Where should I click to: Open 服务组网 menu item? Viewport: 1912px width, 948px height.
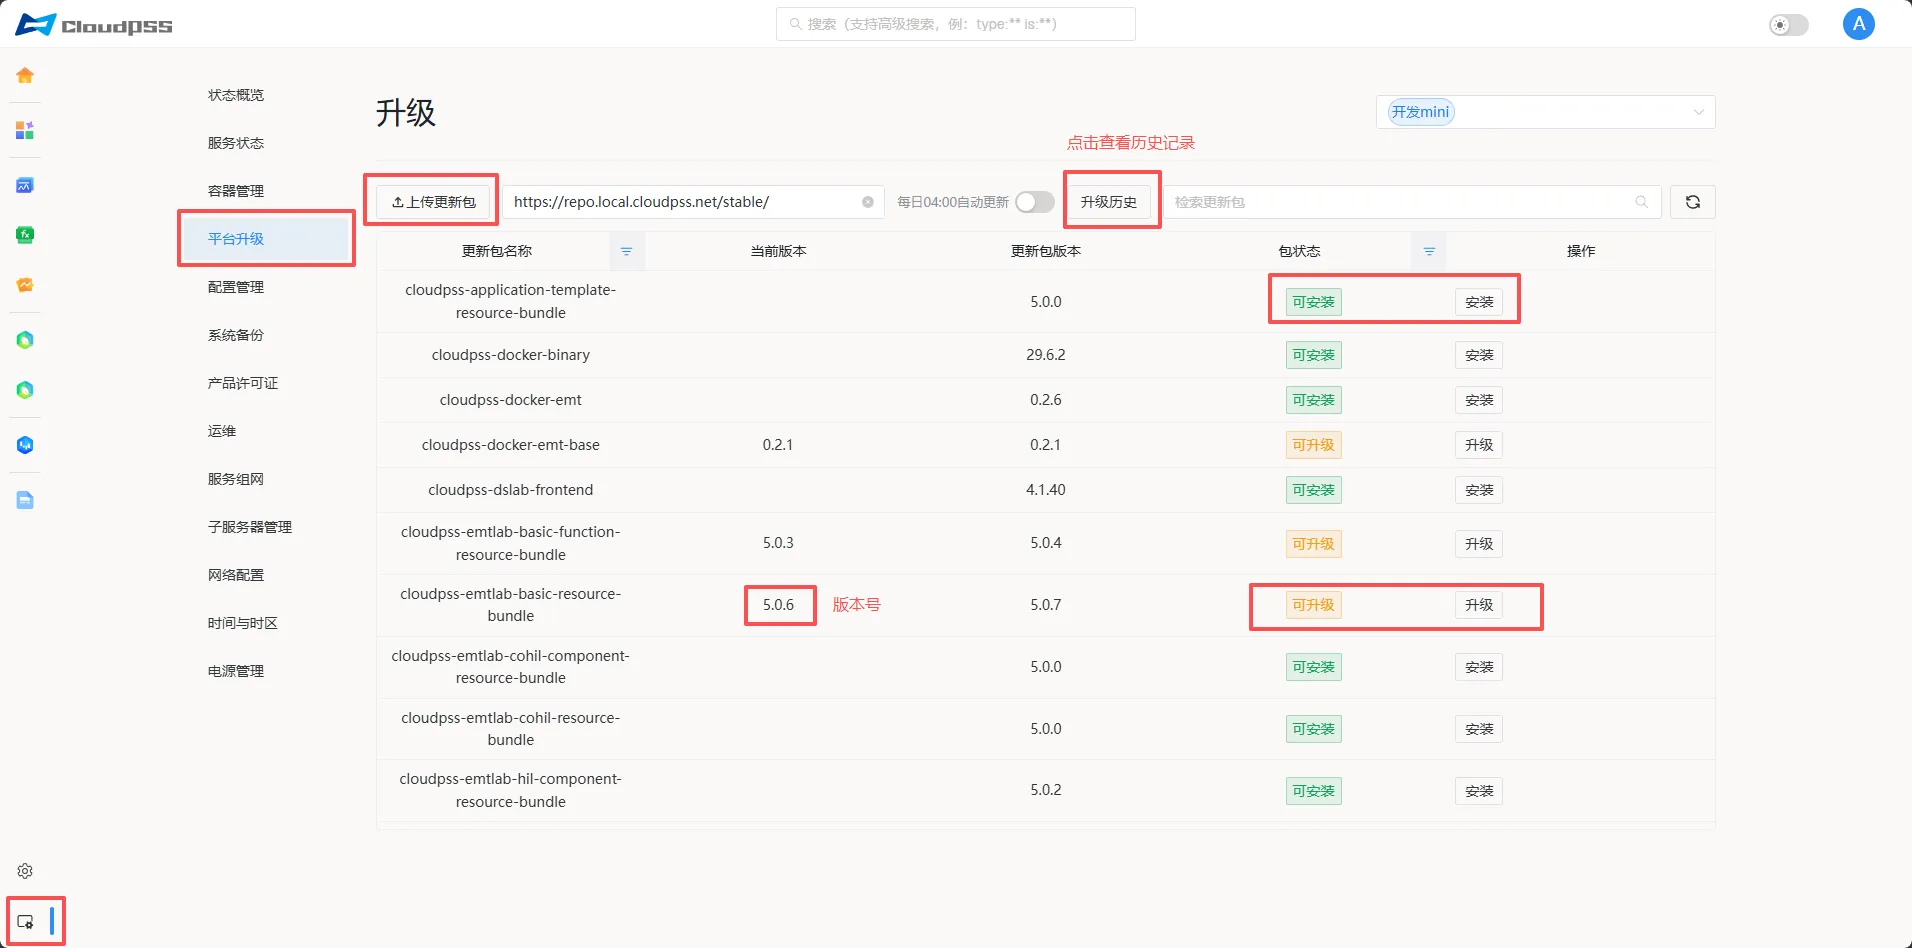236,479
